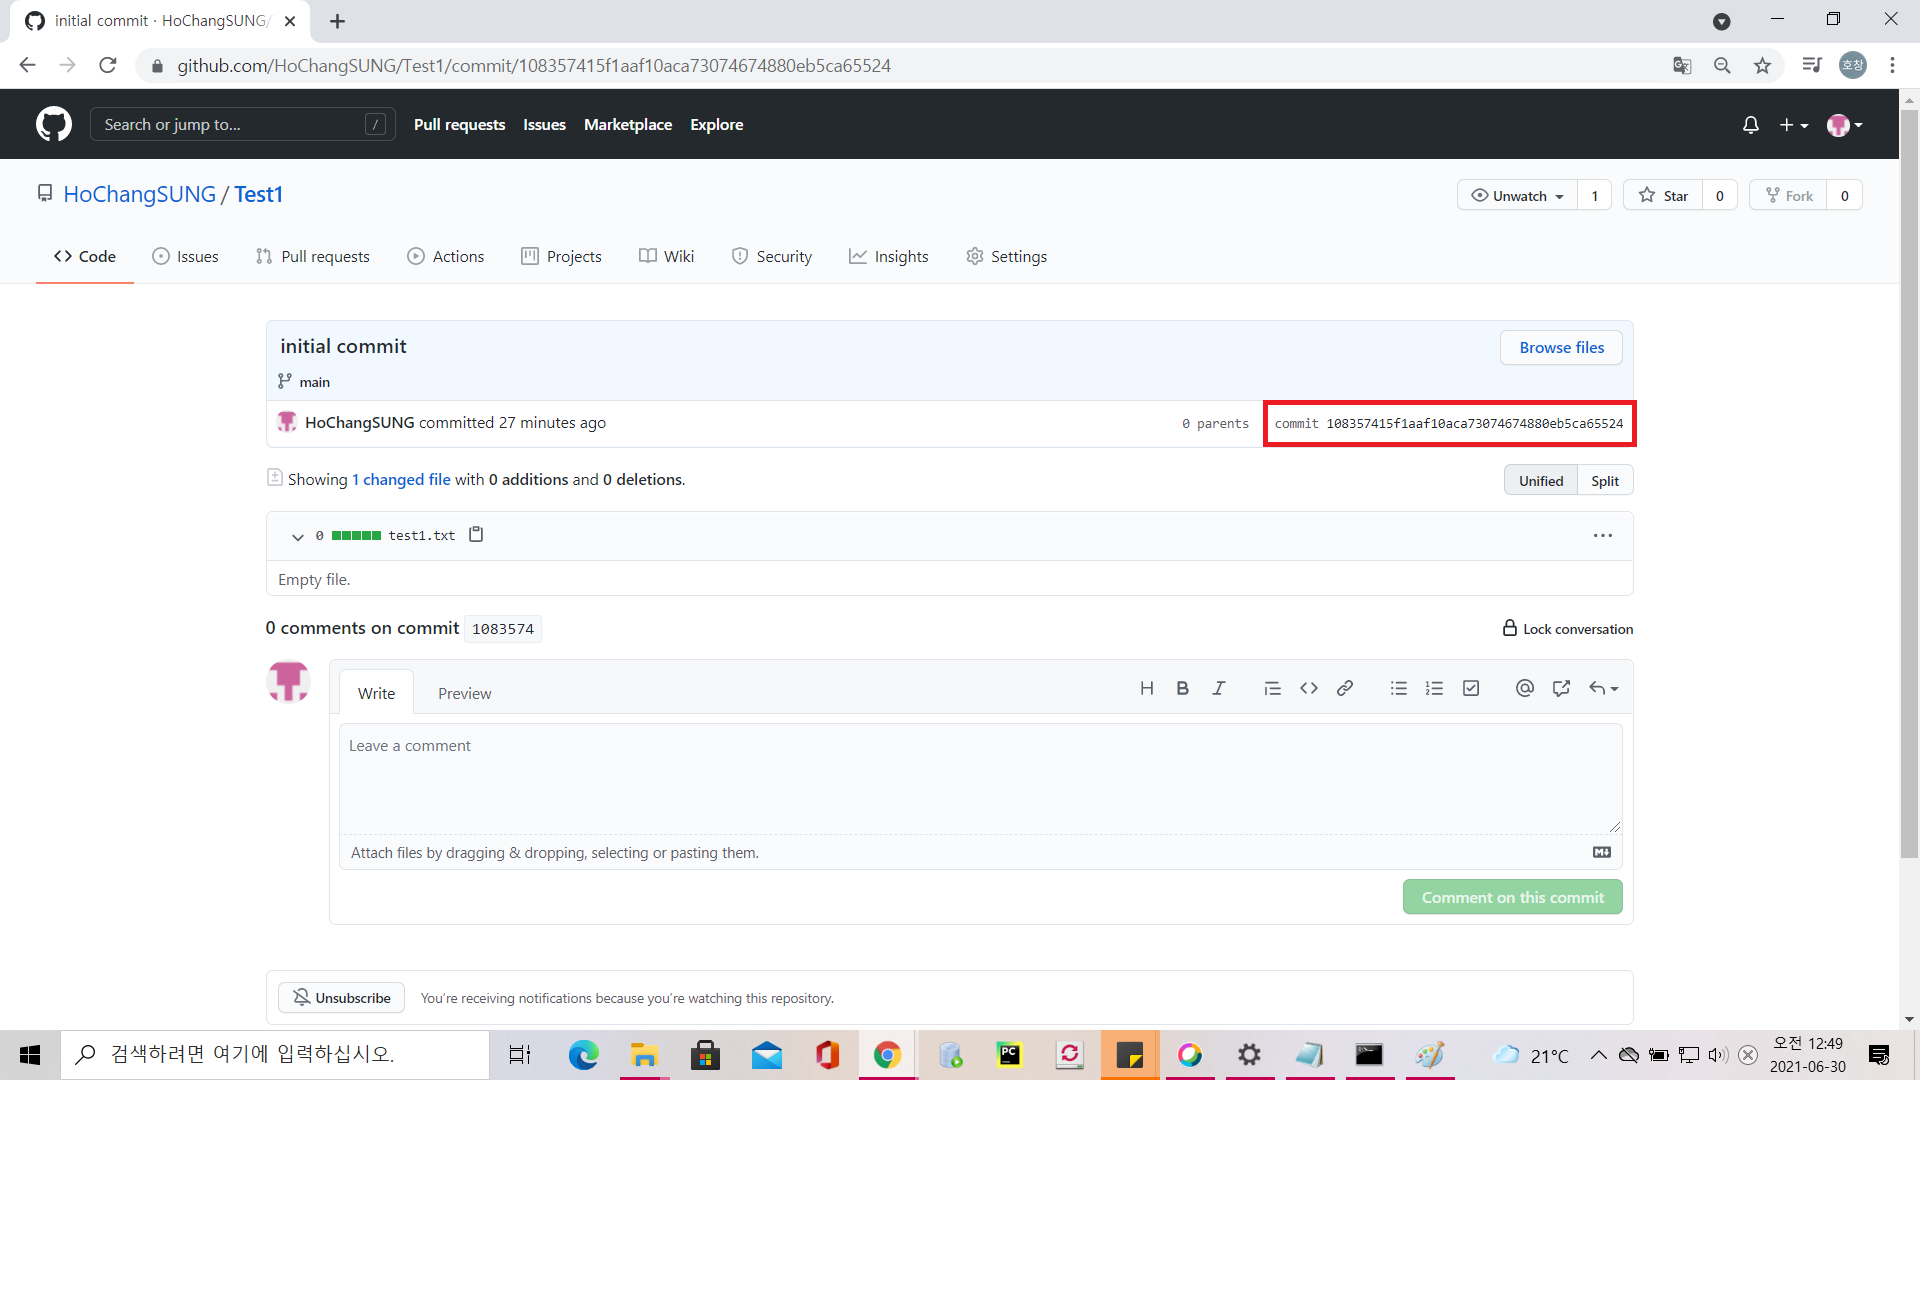This screenshot has height=1296, width=1920.
Task: Open the Insights tab
Action: (888, 257)
